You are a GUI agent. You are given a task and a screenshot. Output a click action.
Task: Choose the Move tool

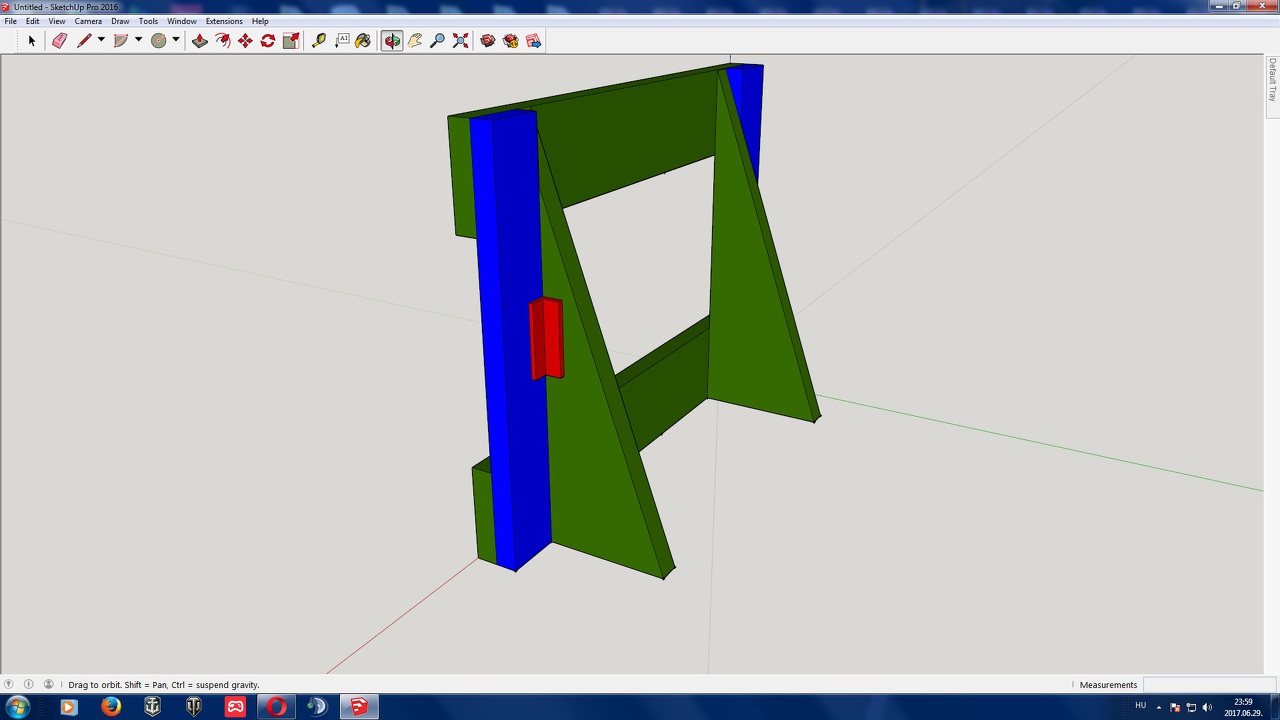tap(245, 41)
